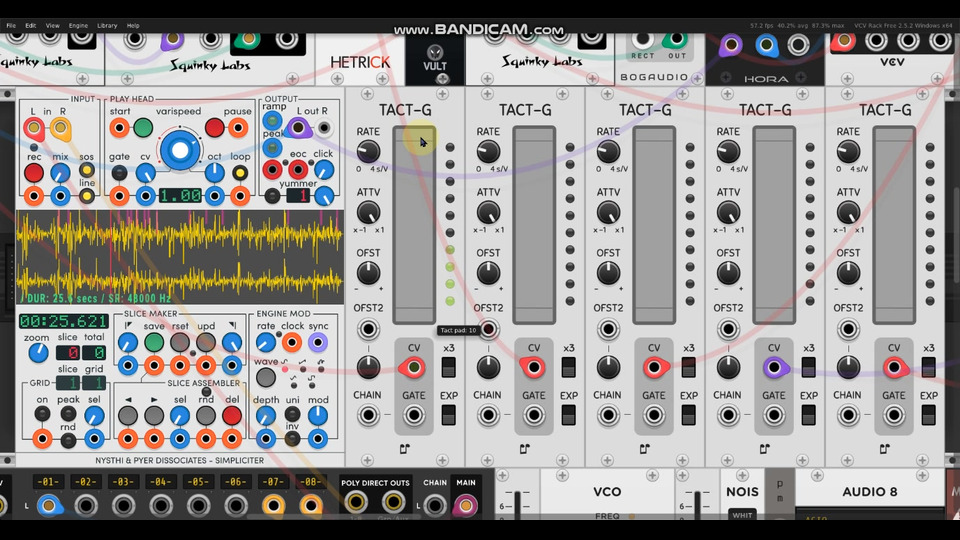The image size is (960, 540).
Task: Click the red del button in Slice Assembler
Action: pyautogui.click(x=231, y=416)
